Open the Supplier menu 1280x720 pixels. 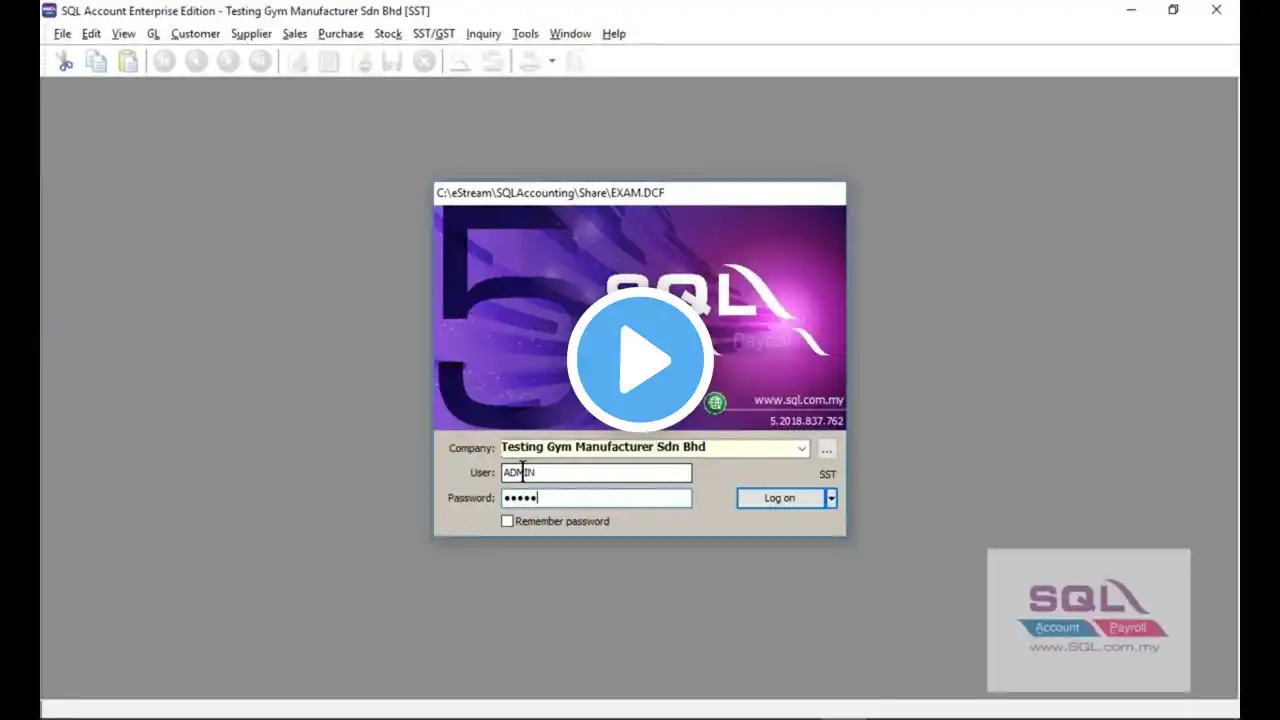pyautogui.click(x=251, y=34)
